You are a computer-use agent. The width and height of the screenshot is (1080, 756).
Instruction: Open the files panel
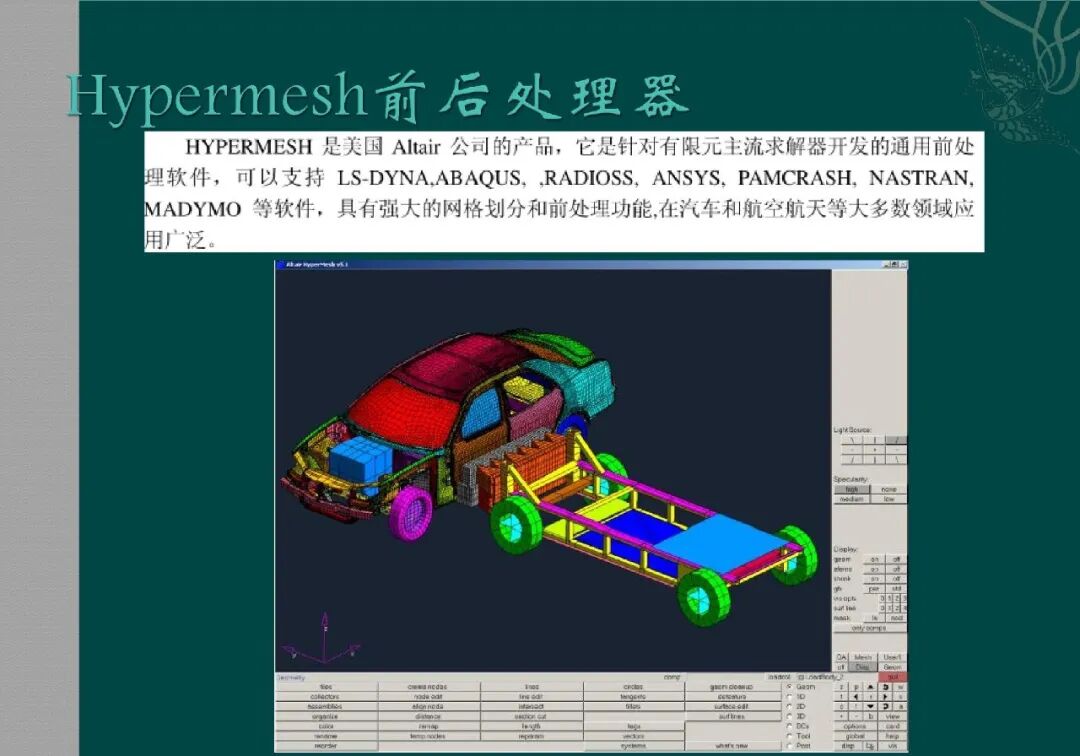(326, 687)
